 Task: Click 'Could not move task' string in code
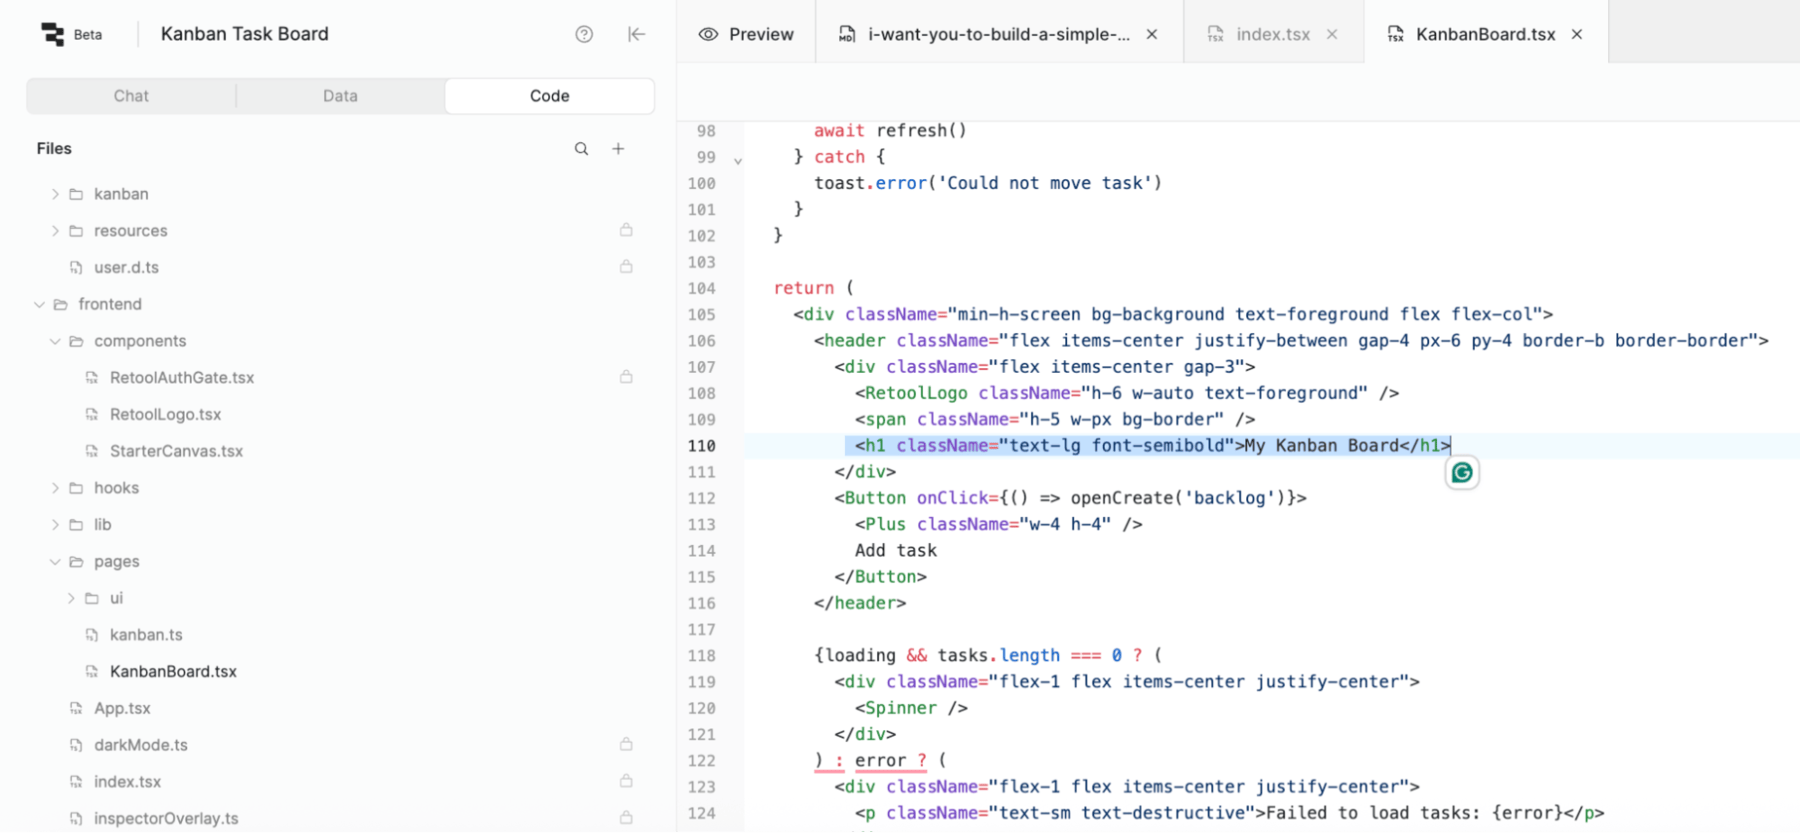(1045, 183)
